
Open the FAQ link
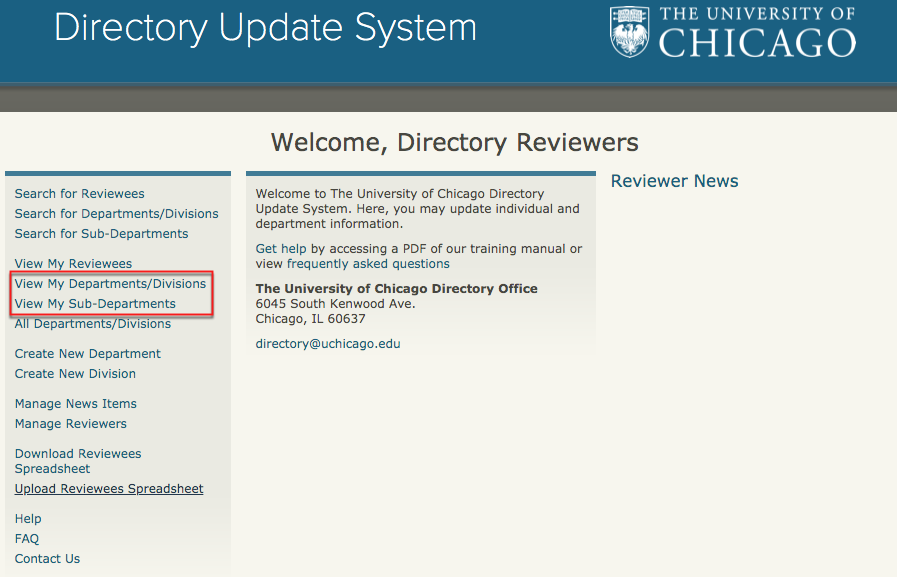pyautogui.click(x=27, y=539)
